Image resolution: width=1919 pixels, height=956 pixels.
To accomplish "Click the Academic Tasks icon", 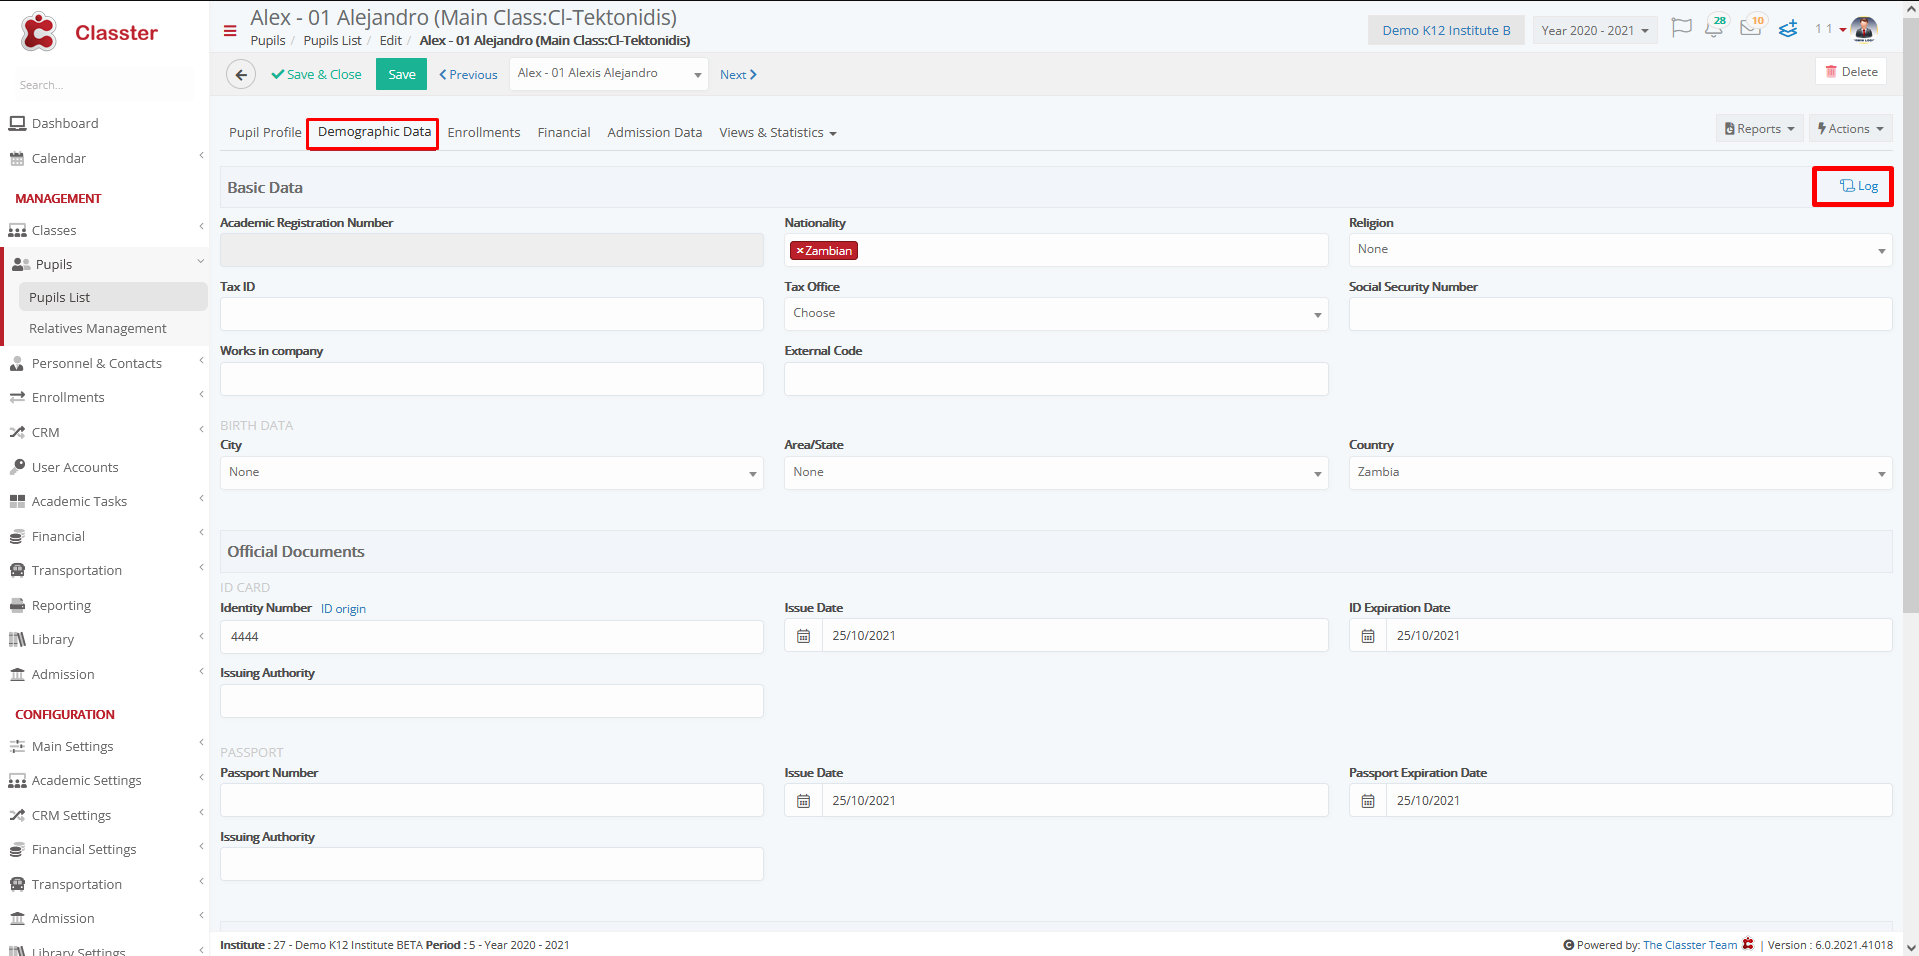I will [17, 501].
